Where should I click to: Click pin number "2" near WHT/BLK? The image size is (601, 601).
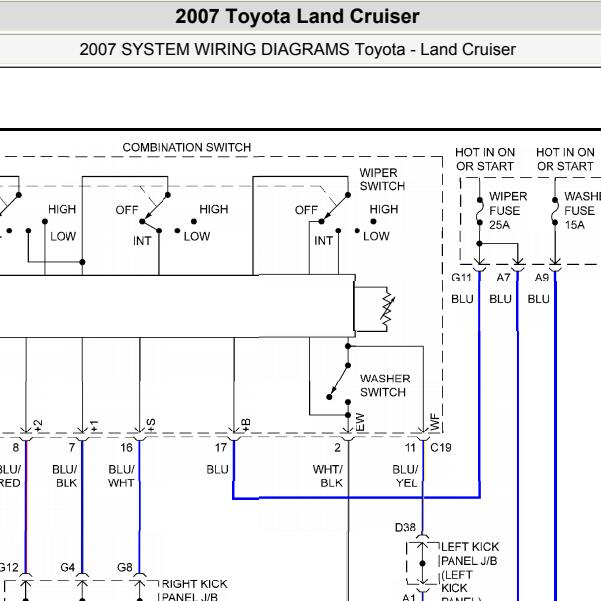[x=337, y=448]
